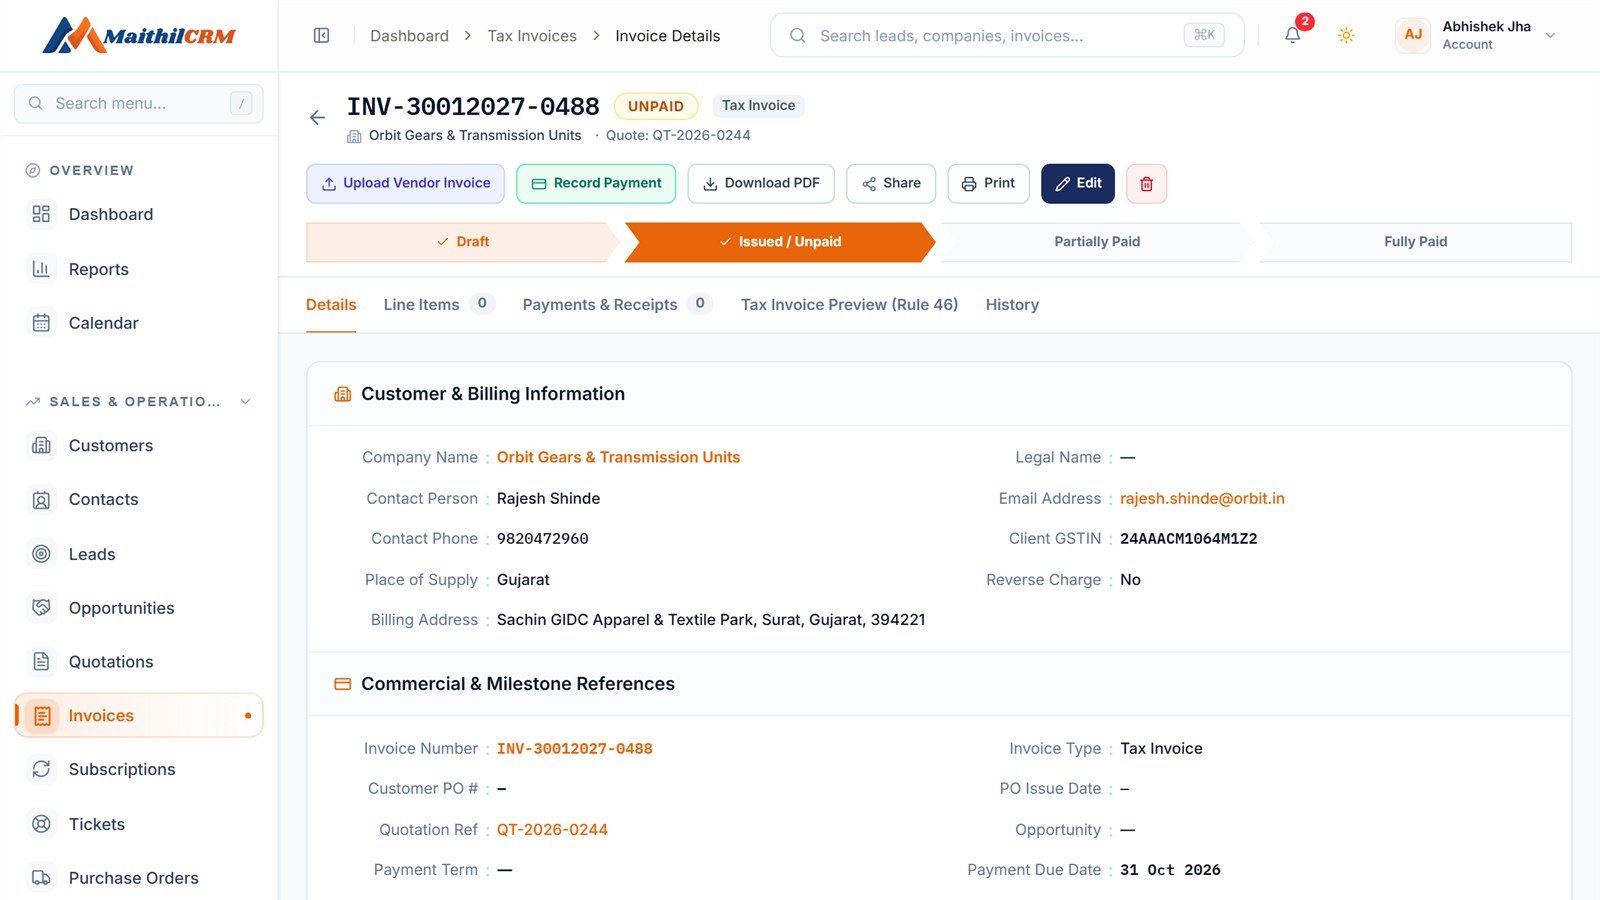Open Dashboard from the sidebar
1600x900 pixels.
(x=139, y=214)
